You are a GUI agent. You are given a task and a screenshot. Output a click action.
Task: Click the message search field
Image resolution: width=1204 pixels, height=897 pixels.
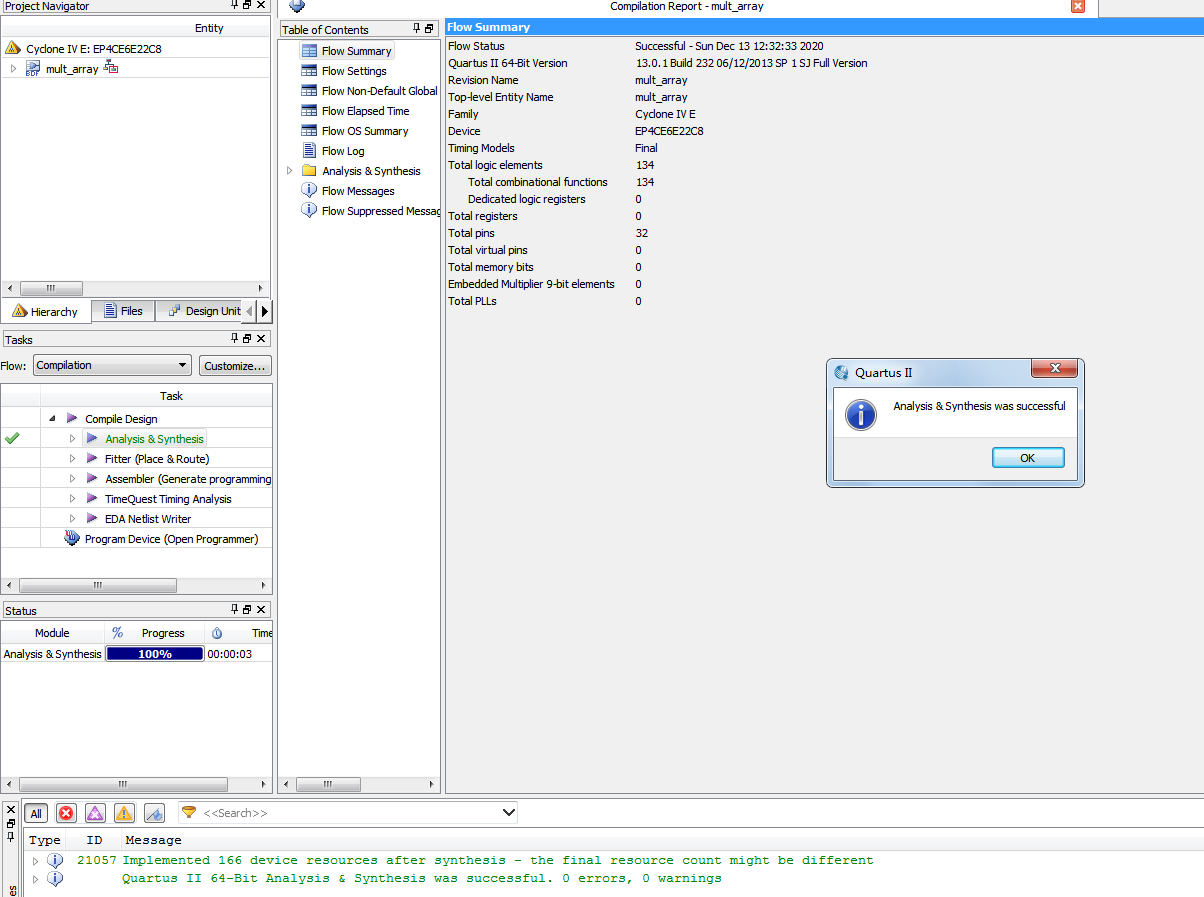click(348, 813)
